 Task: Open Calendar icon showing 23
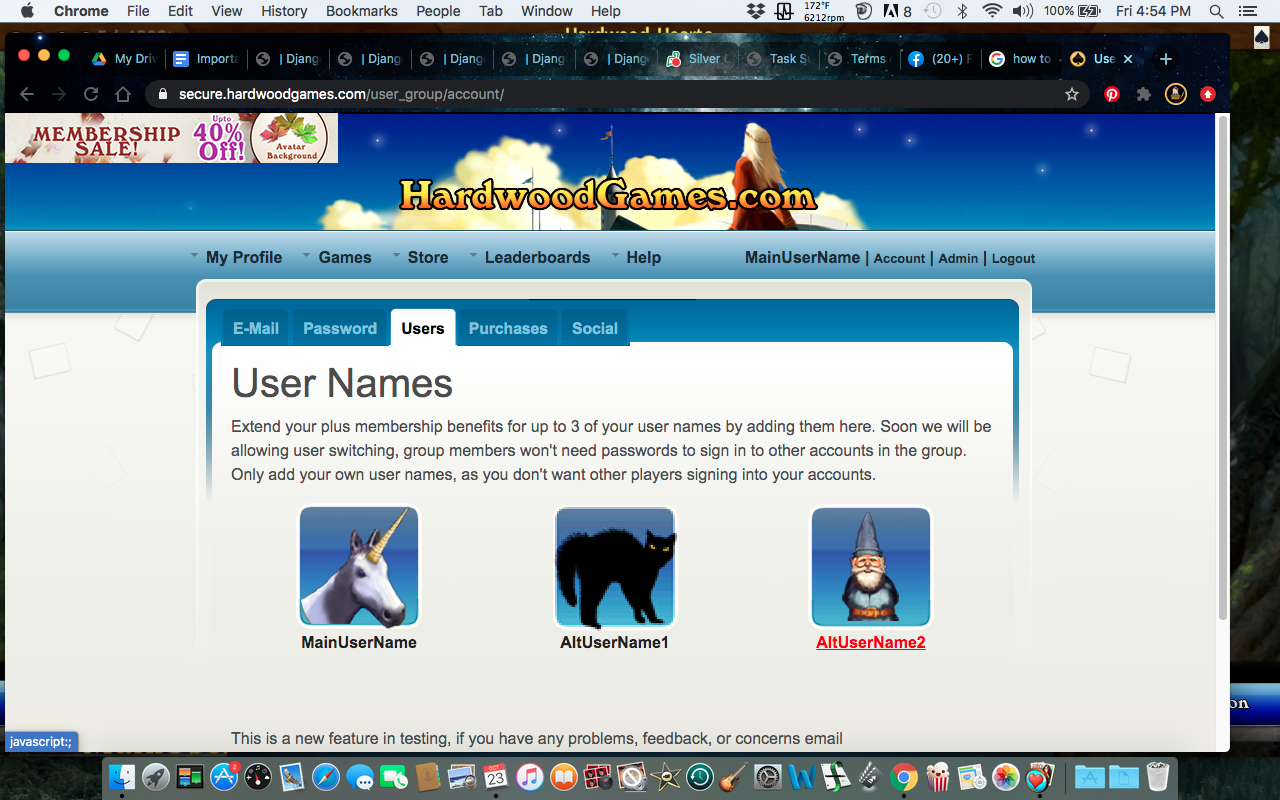[x=496, y=777]
